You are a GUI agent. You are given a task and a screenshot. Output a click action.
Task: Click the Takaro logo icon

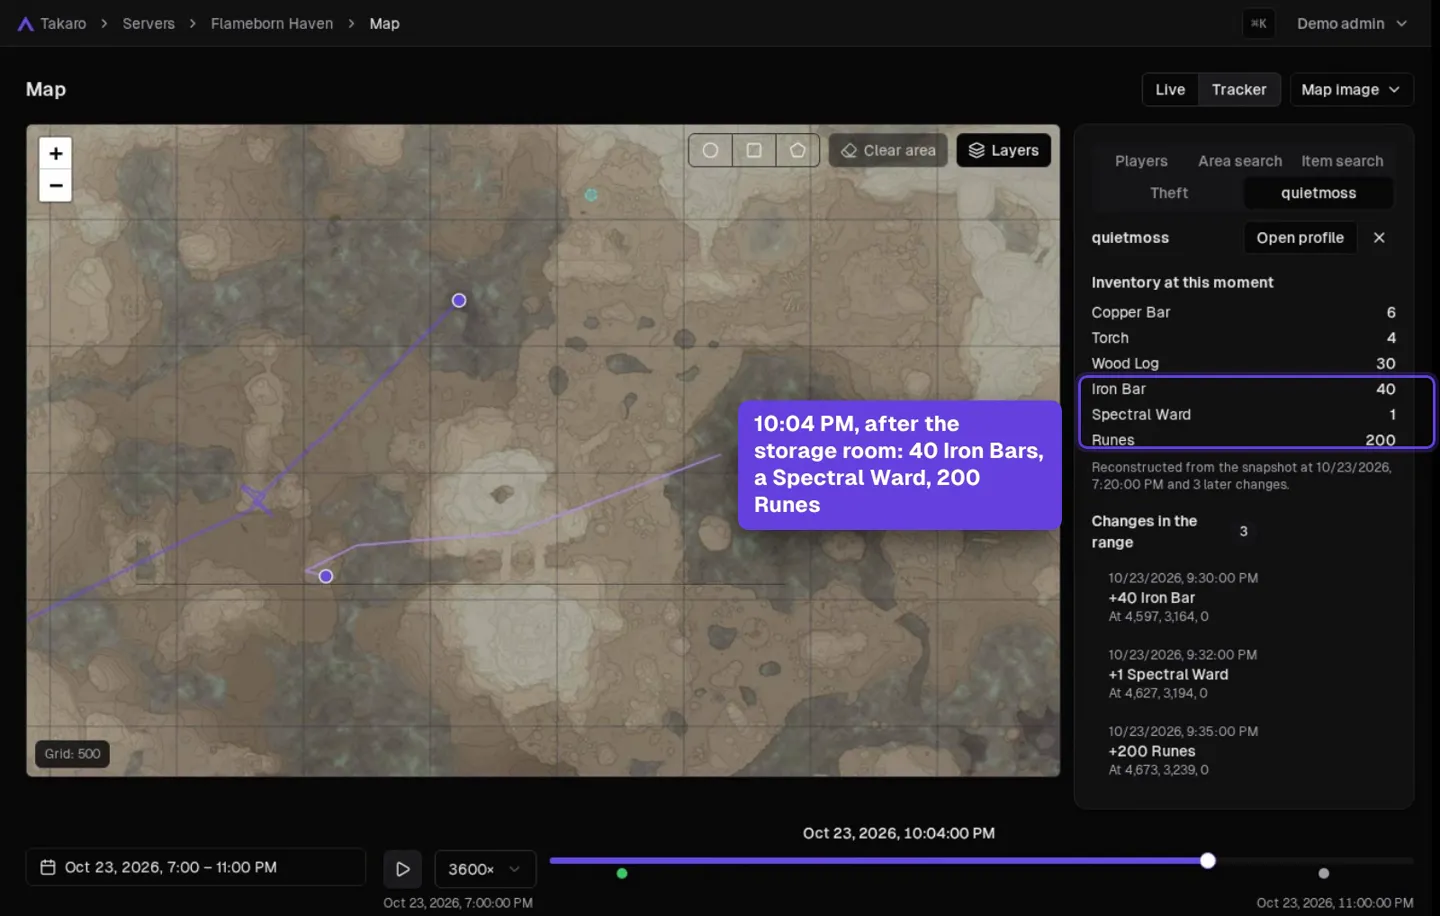(25, 24)
